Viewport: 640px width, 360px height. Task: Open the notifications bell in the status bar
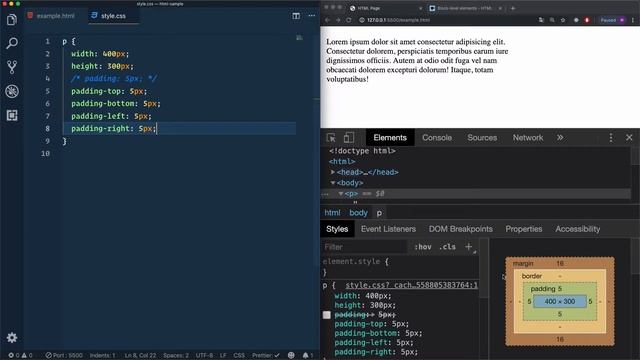point(306,355)
